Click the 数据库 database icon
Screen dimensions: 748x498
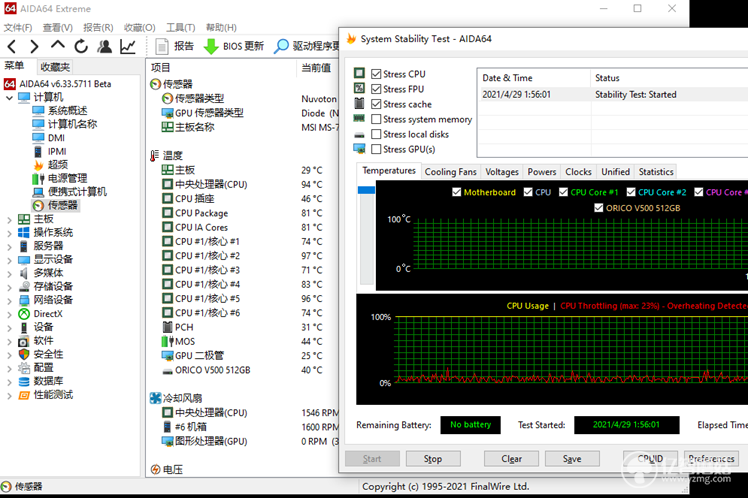point(24,381)
